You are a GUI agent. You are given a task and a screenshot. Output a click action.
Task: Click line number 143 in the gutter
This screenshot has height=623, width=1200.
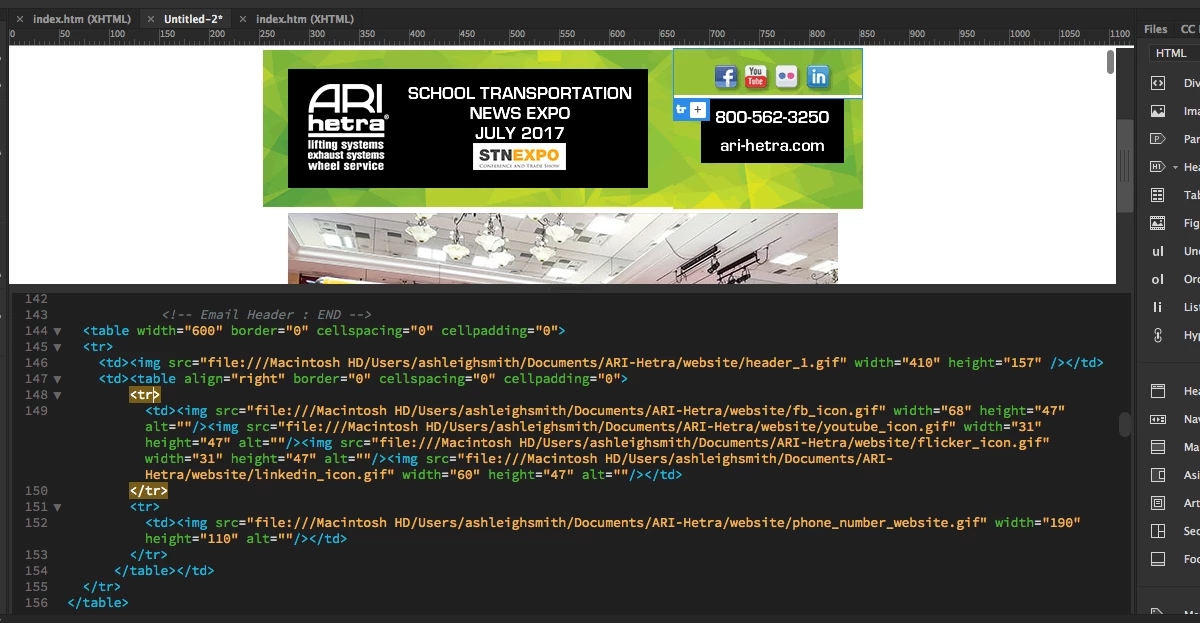click(x=36, y=315)
